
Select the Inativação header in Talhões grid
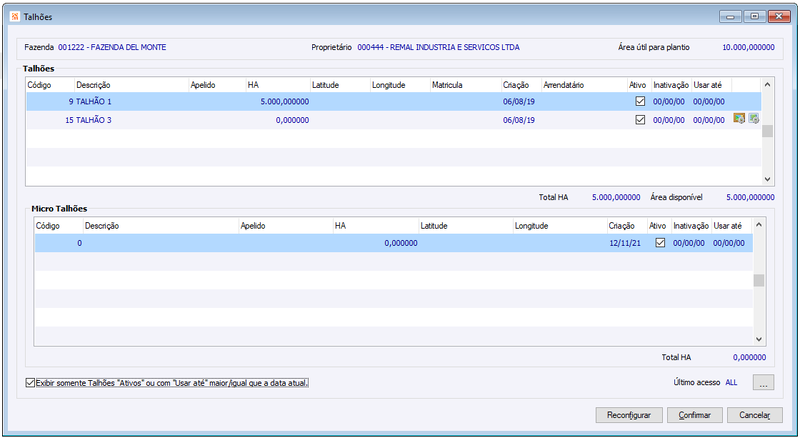[671, 85]
